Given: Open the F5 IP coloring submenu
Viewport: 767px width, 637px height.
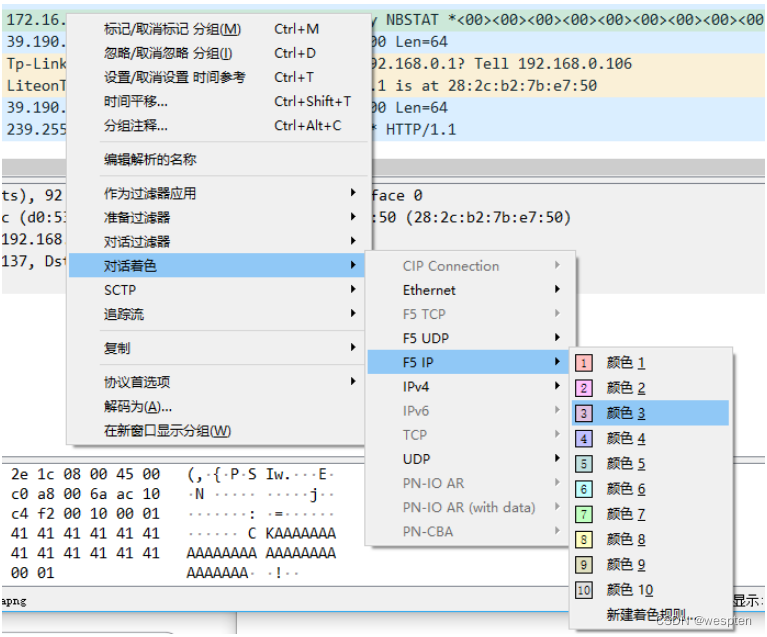Looking at the screenshot, I should tap(468, 362).
